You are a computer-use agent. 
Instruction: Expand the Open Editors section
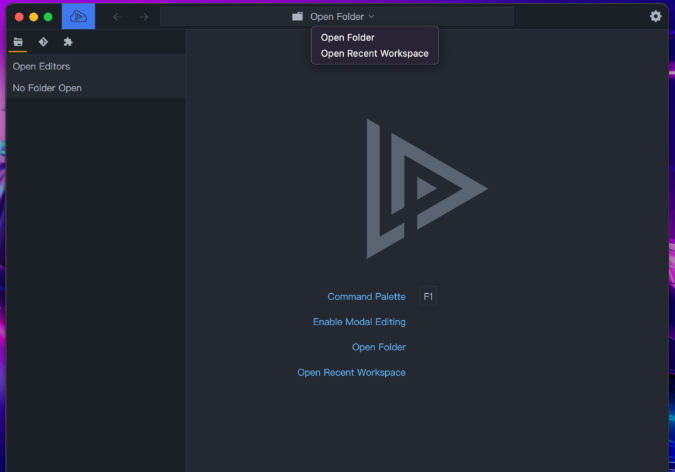coord(96,66)
